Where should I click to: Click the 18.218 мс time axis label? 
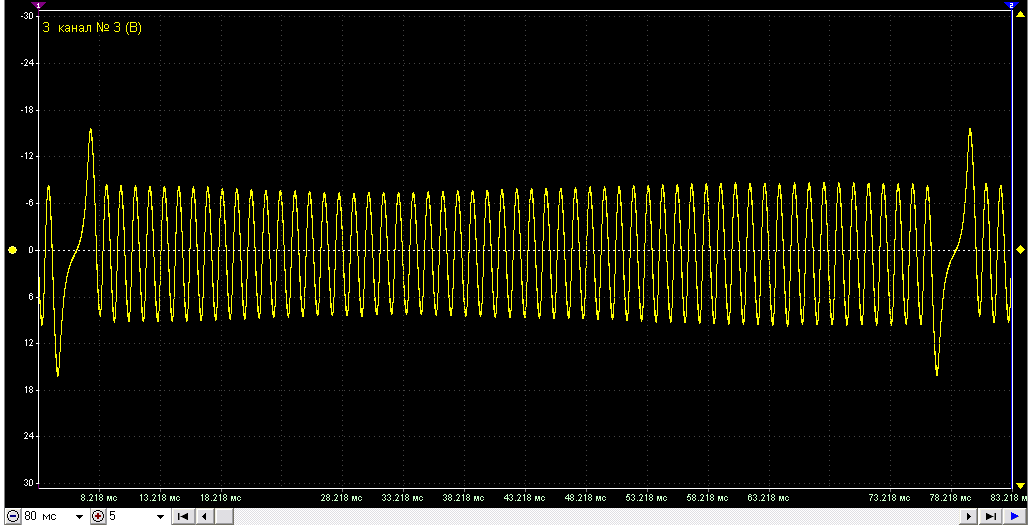coord(220,498)
